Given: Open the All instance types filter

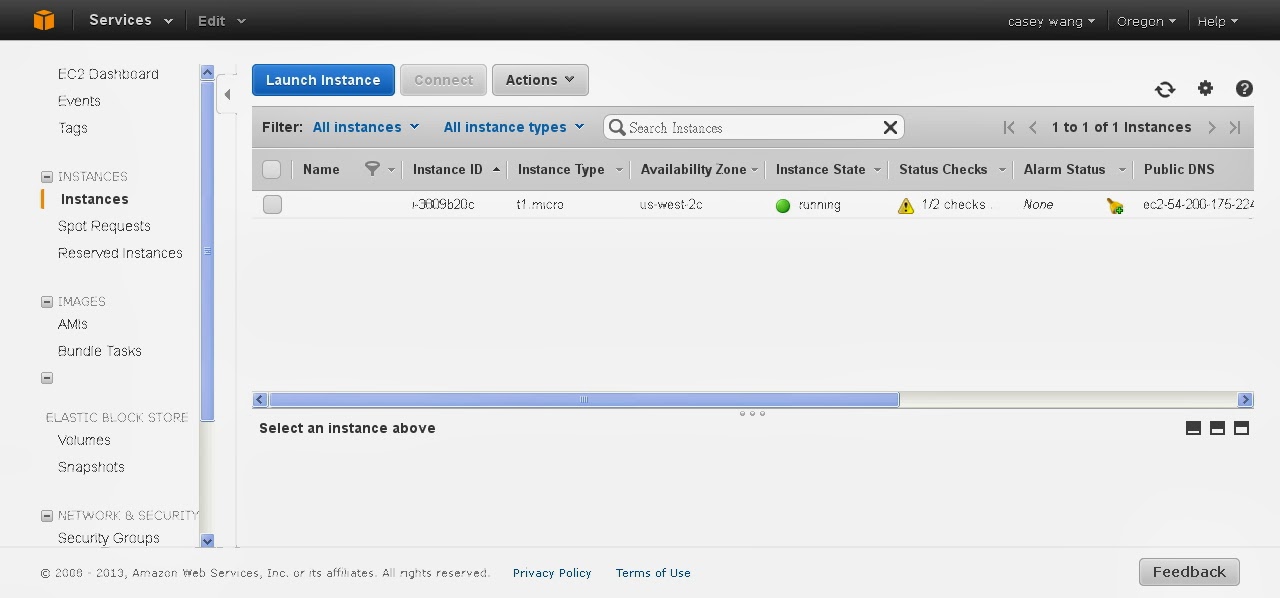Looking at the screenshot, I should [x=514, y=127].
